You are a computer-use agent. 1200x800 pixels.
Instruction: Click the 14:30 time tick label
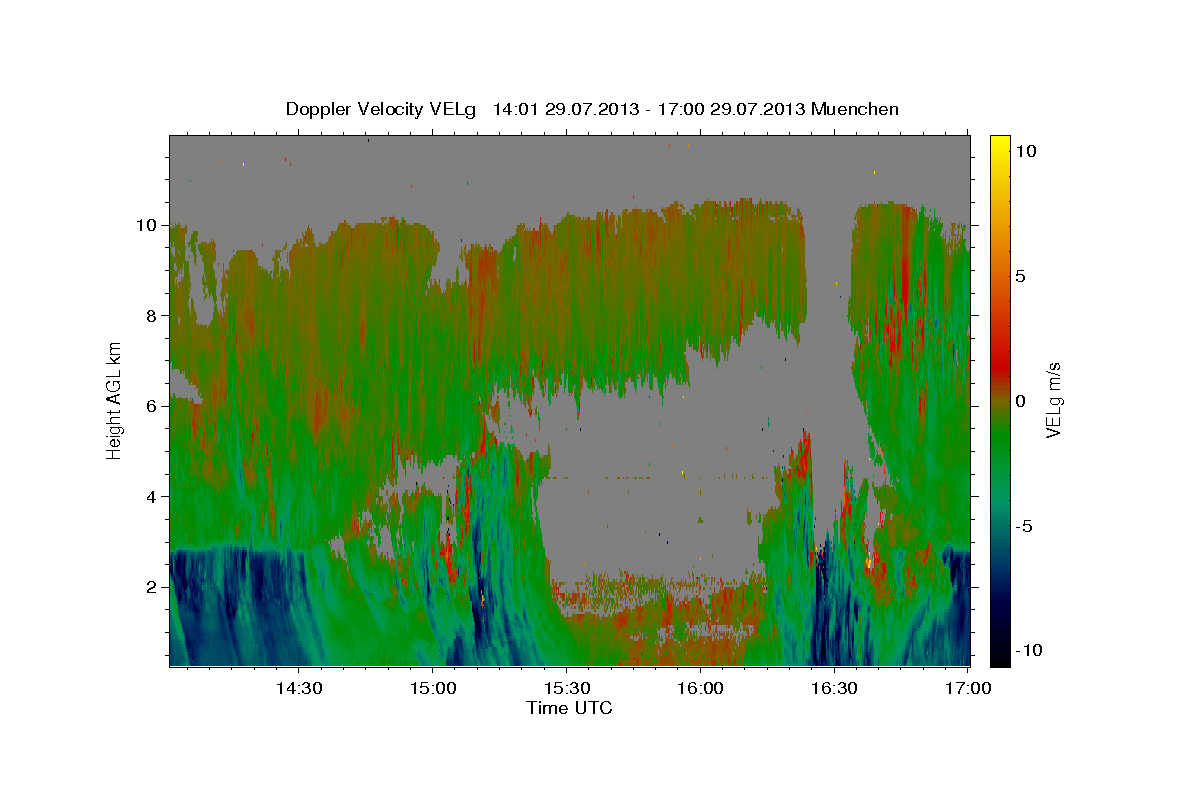click(299, 688)
